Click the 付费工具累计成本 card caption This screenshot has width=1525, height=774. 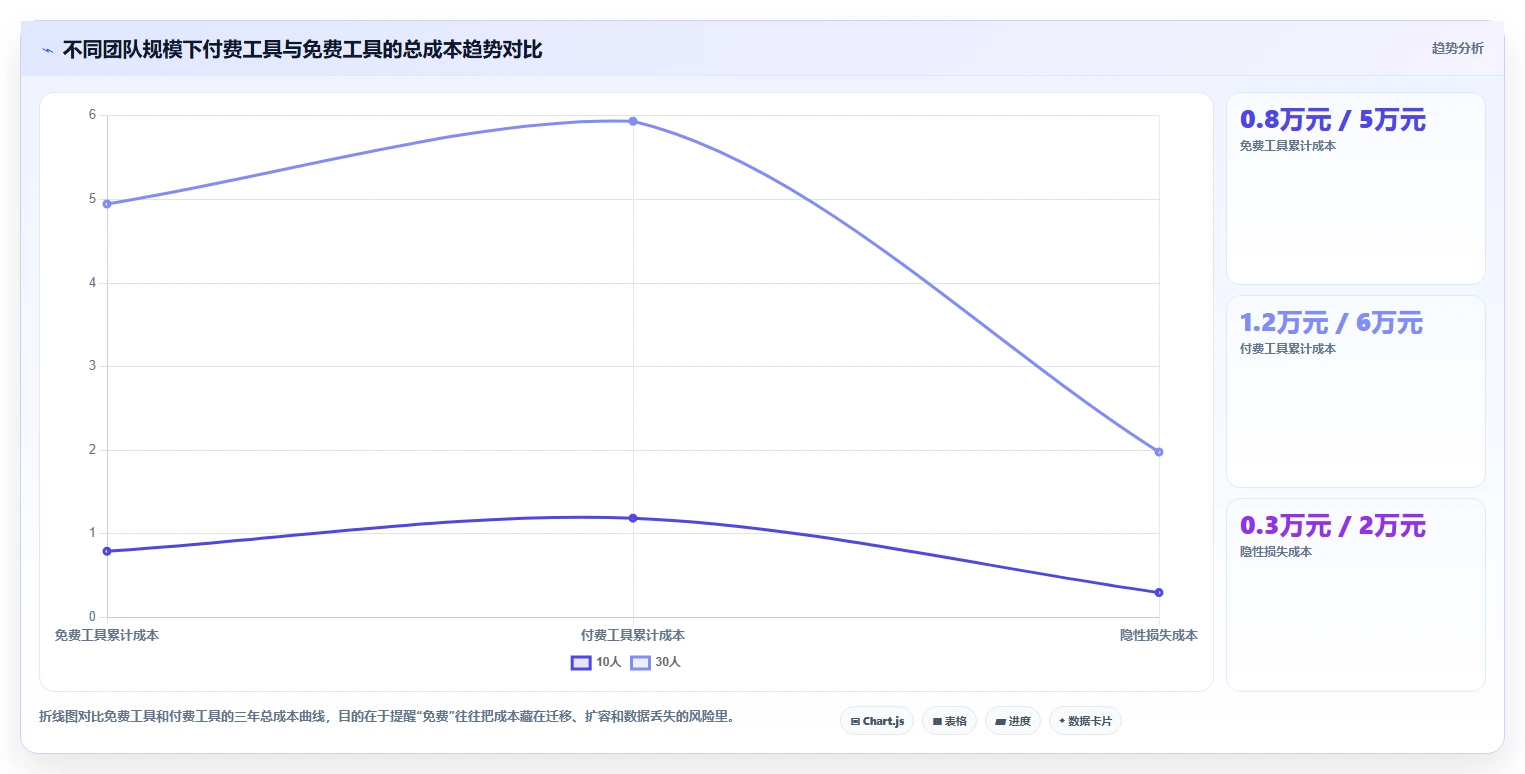(1288, 349)
